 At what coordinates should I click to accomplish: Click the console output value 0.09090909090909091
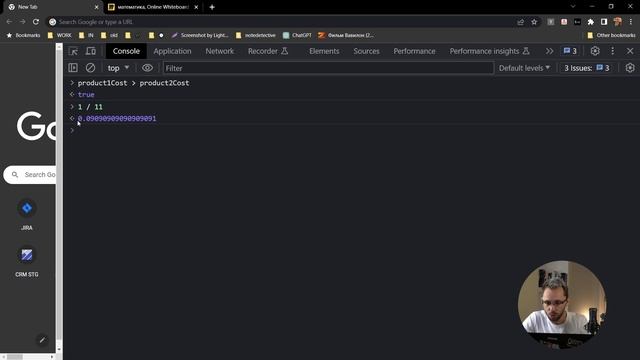click(x=117, y=118)
